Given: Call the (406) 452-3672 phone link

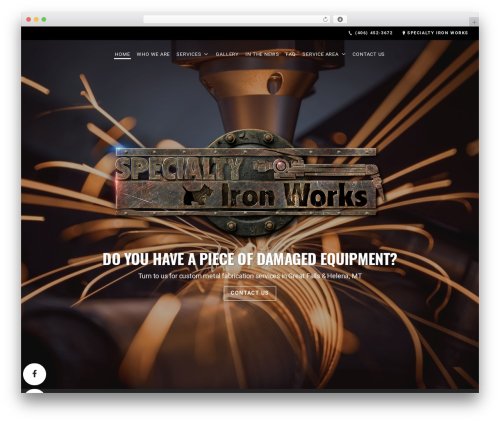Looking at the screenshot, I should [x=374, y=33].
